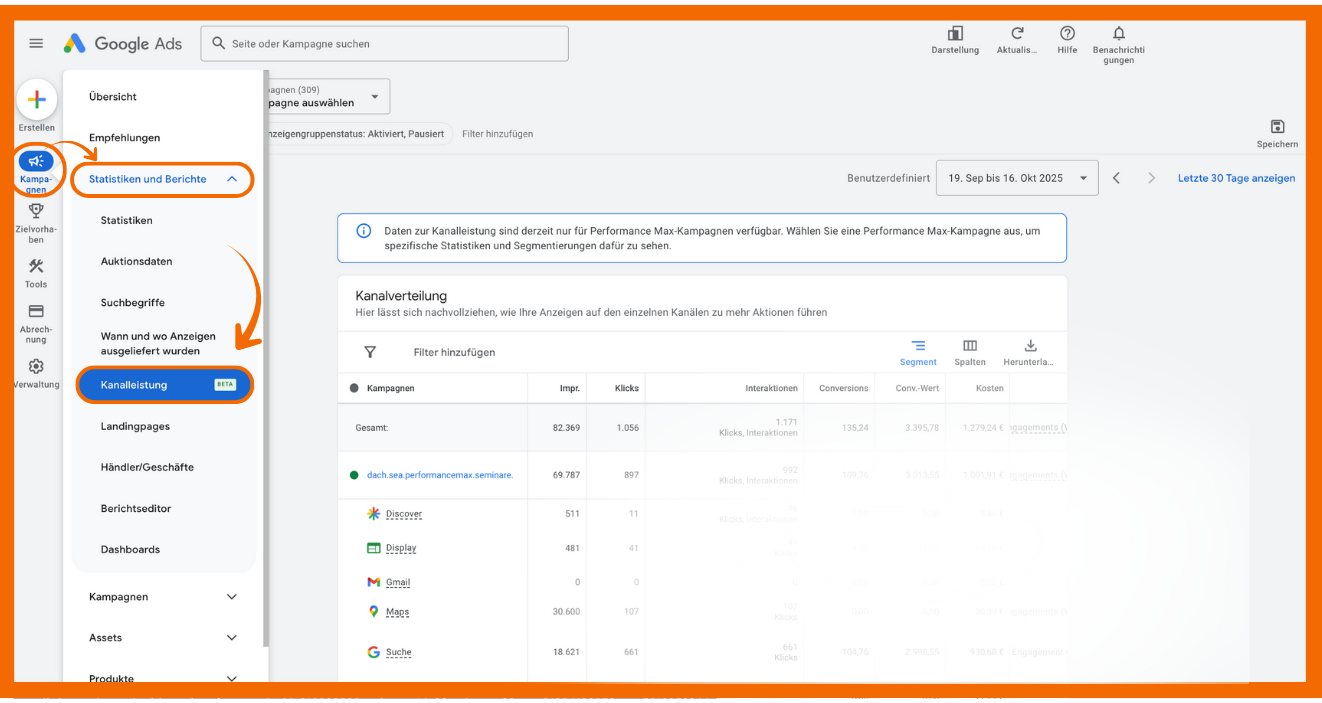Collapse Statistiken und Berichte section

232,179
